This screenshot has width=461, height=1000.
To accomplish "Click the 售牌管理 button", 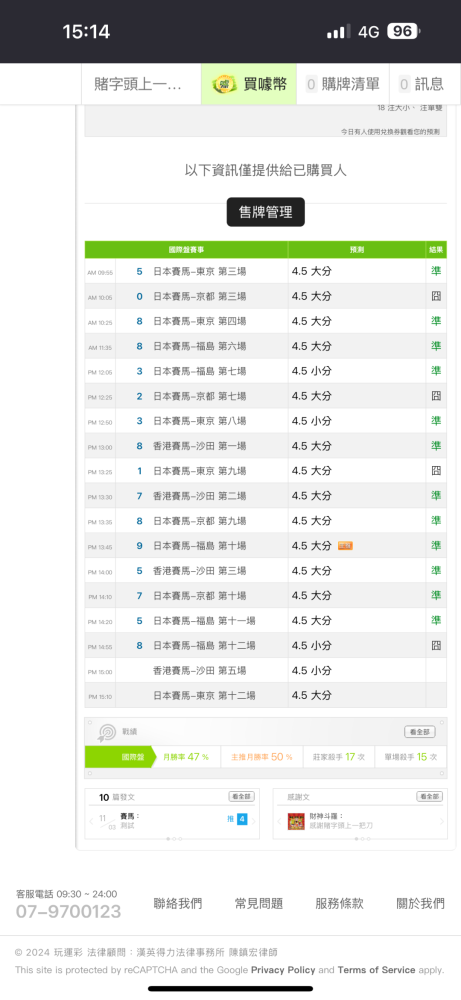I will [265, 212].
